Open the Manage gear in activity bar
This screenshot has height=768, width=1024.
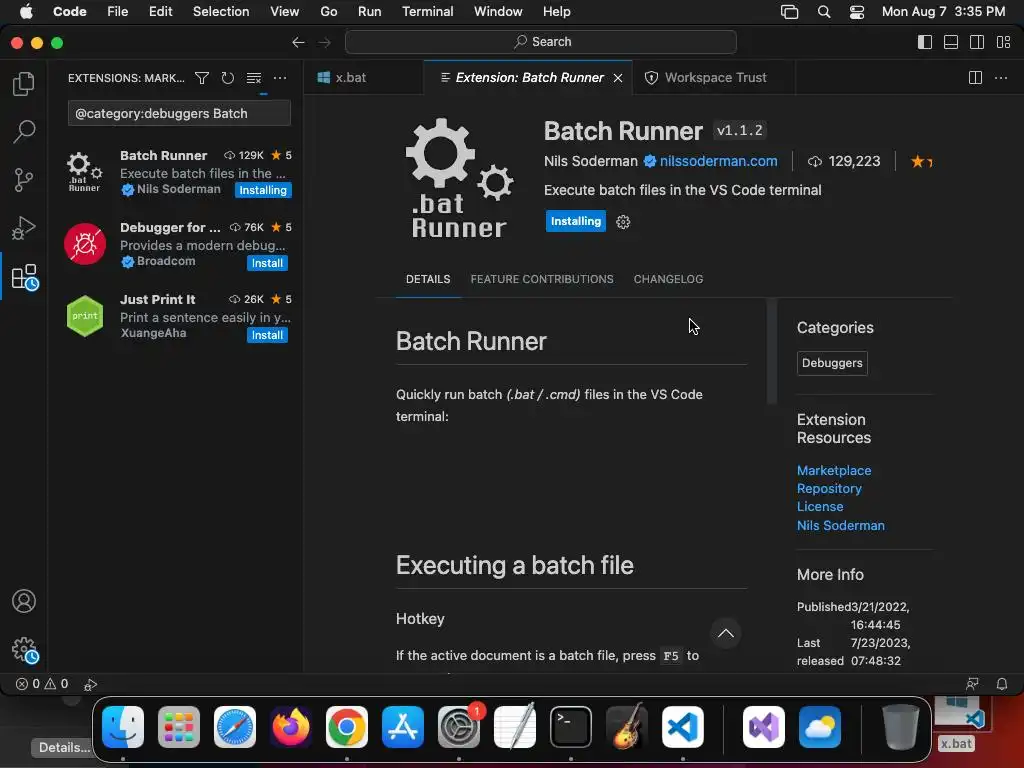point(25,650)
